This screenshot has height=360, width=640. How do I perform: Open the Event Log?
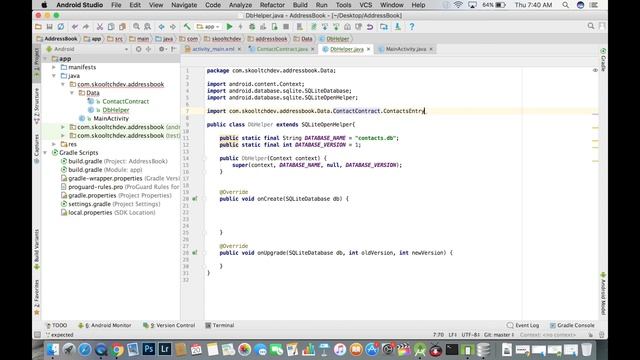(x=523, y=325)
